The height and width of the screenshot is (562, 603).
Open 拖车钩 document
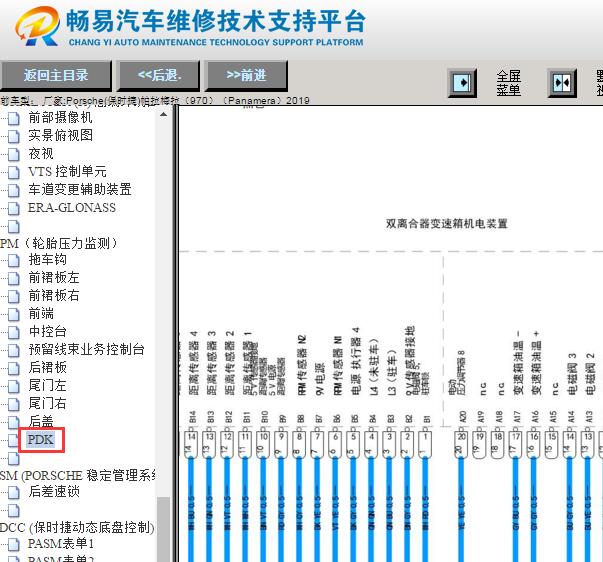point(47,260)
